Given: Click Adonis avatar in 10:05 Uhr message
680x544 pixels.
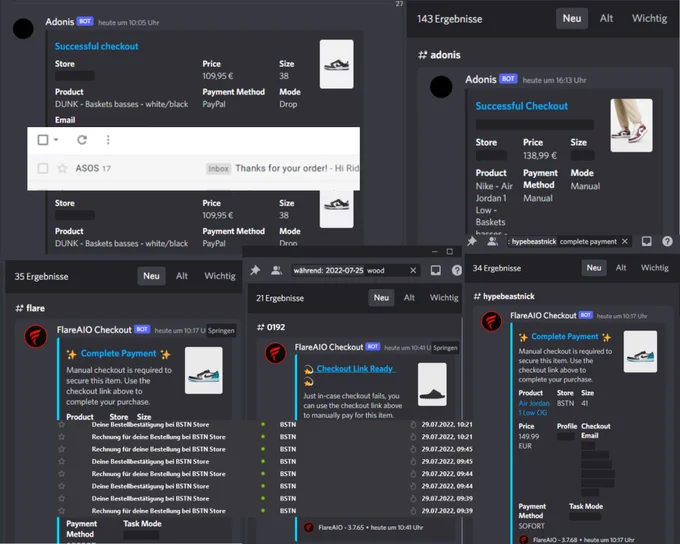Looking at the screenshot, I should point(23,29).
